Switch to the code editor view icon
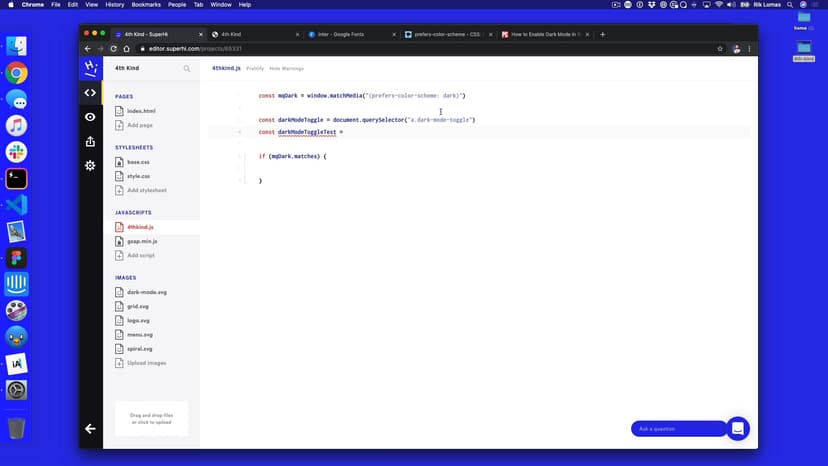828x466 pixels. coord(90,93)
